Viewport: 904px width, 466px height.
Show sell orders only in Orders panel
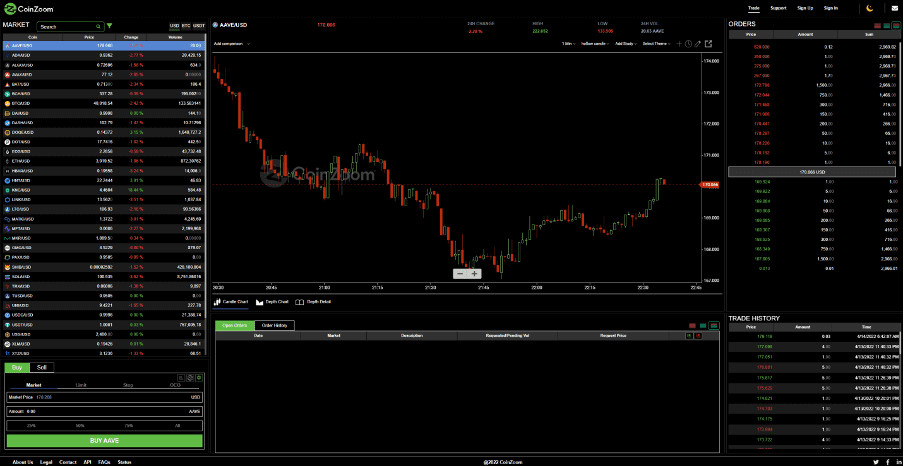tap(877, 26)
